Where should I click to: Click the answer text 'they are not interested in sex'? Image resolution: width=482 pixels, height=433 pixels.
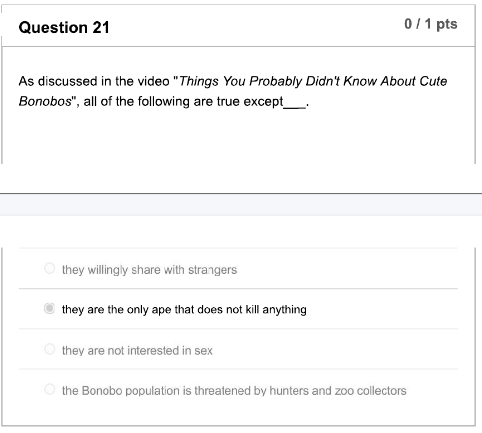137,351
